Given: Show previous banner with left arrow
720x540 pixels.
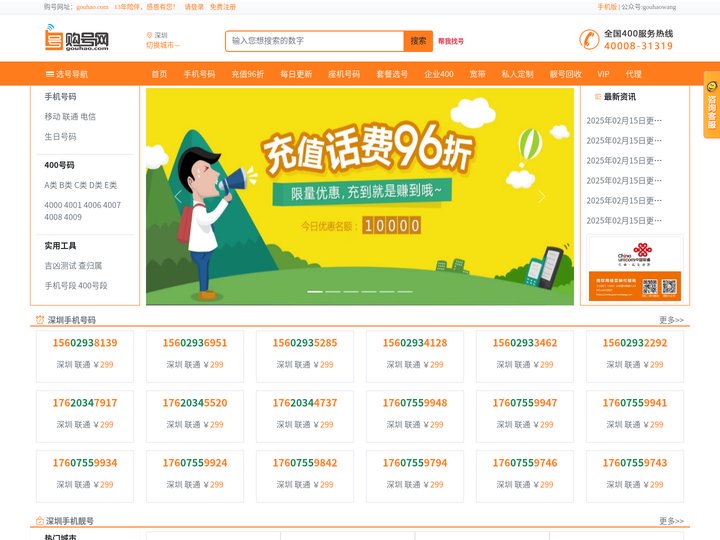Looking at the screenshot, I should coord(179,197).
